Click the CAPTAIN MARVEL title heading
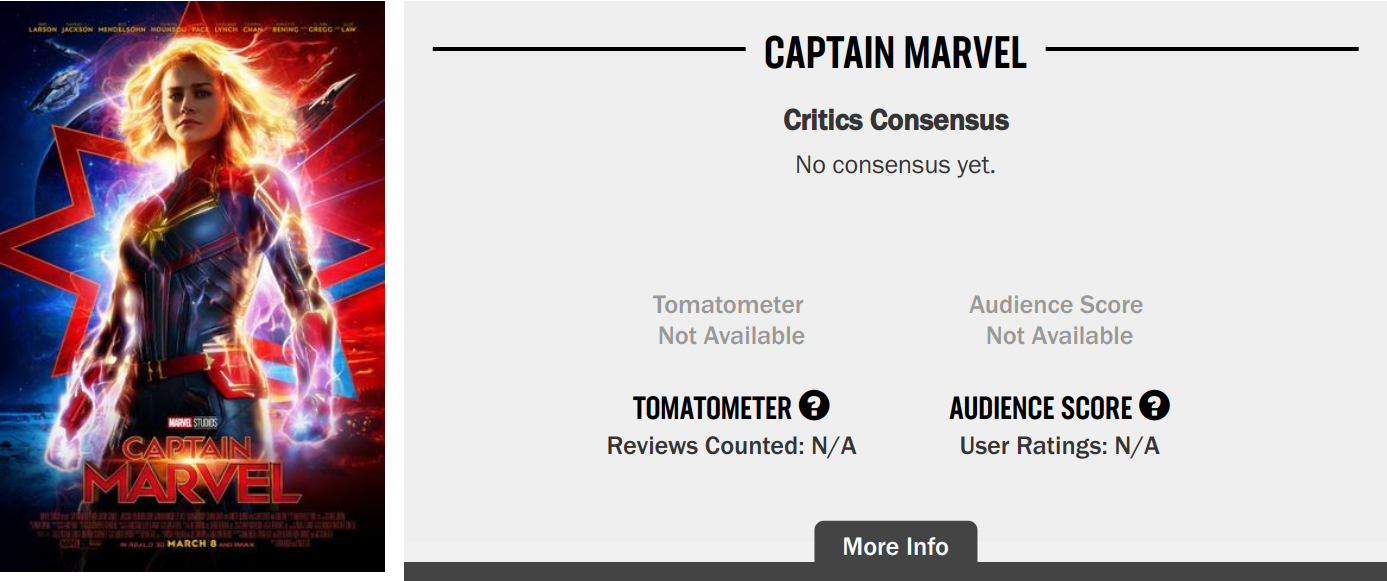This screenshot has height=581, width=1387. tap(895, 52)
